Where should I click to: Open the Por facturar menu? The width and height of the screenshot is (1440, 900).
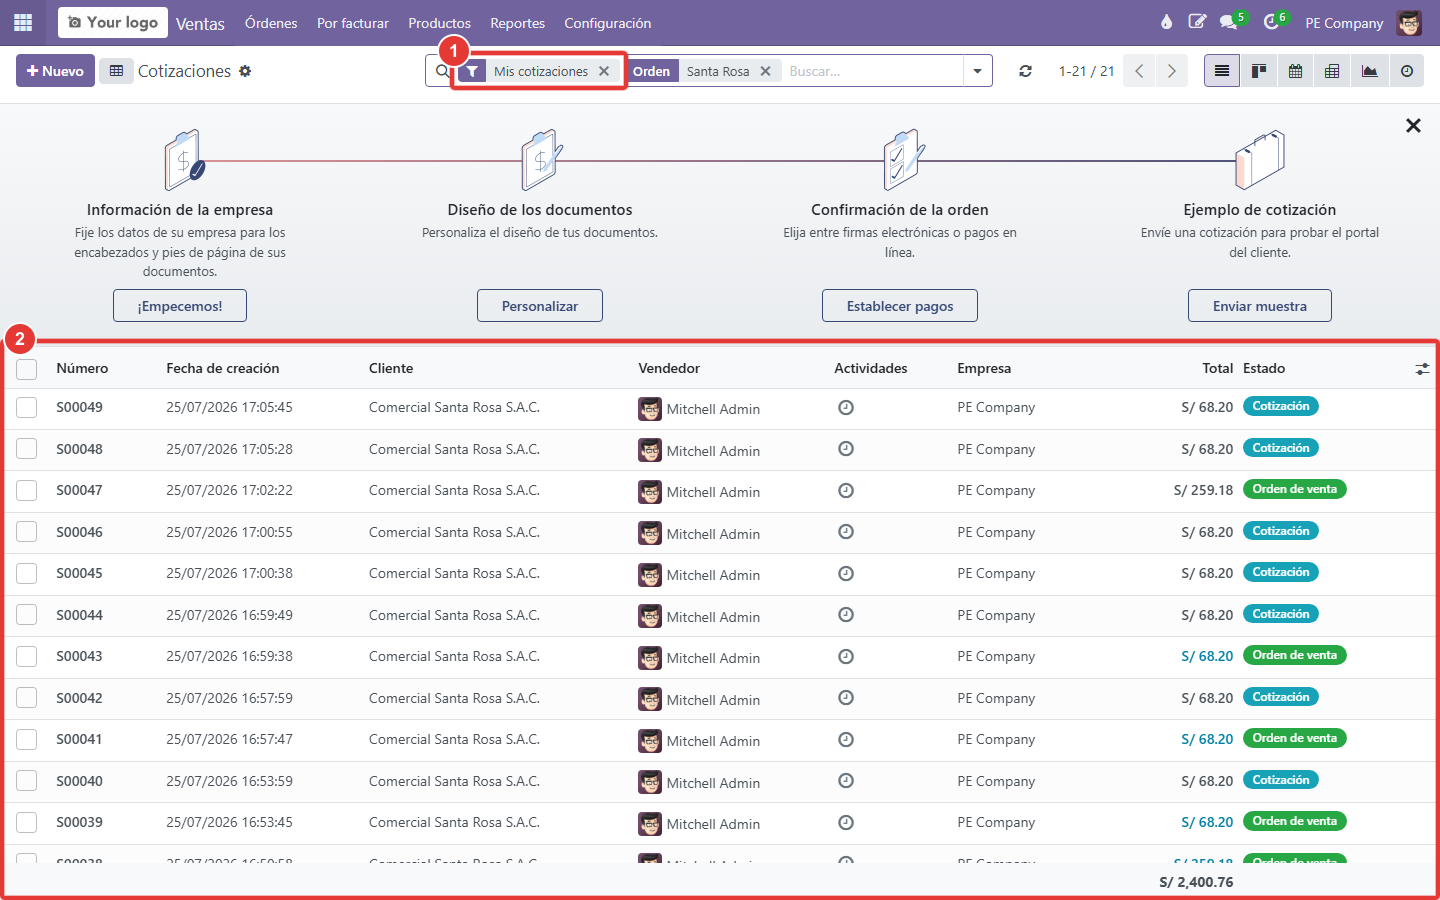point(353,23)
